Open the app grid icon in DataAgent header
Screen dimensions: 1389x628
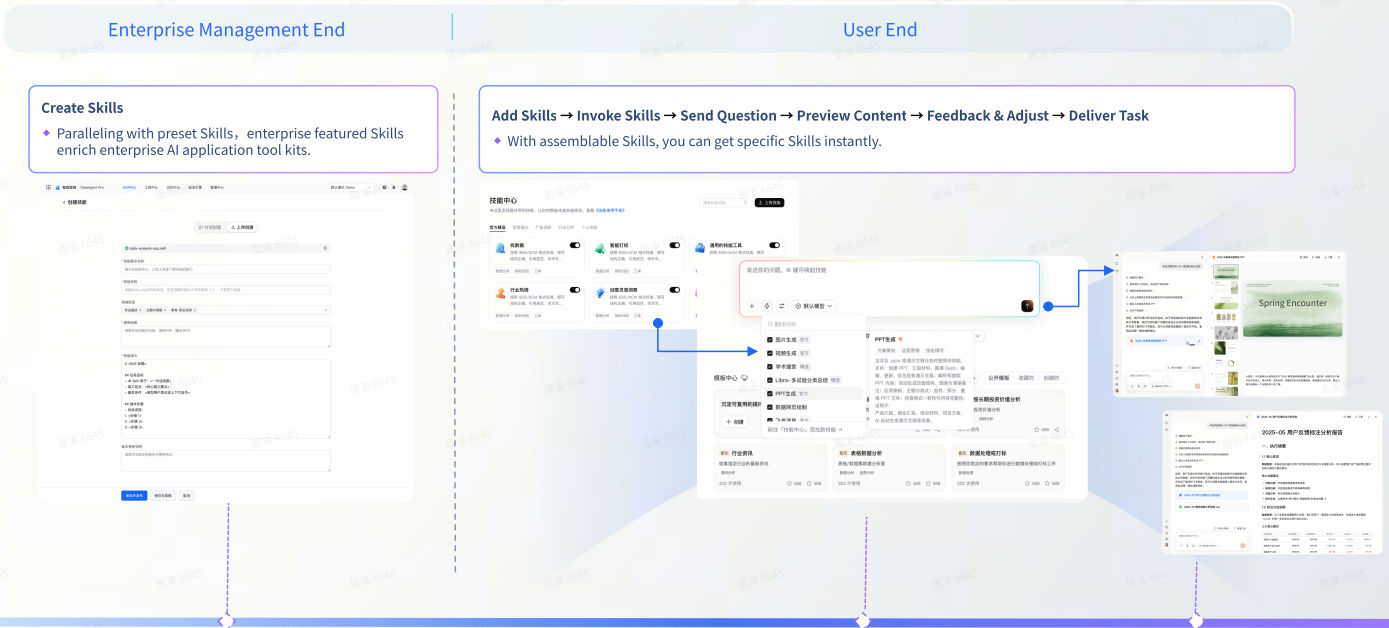click(x=48, y=187)
